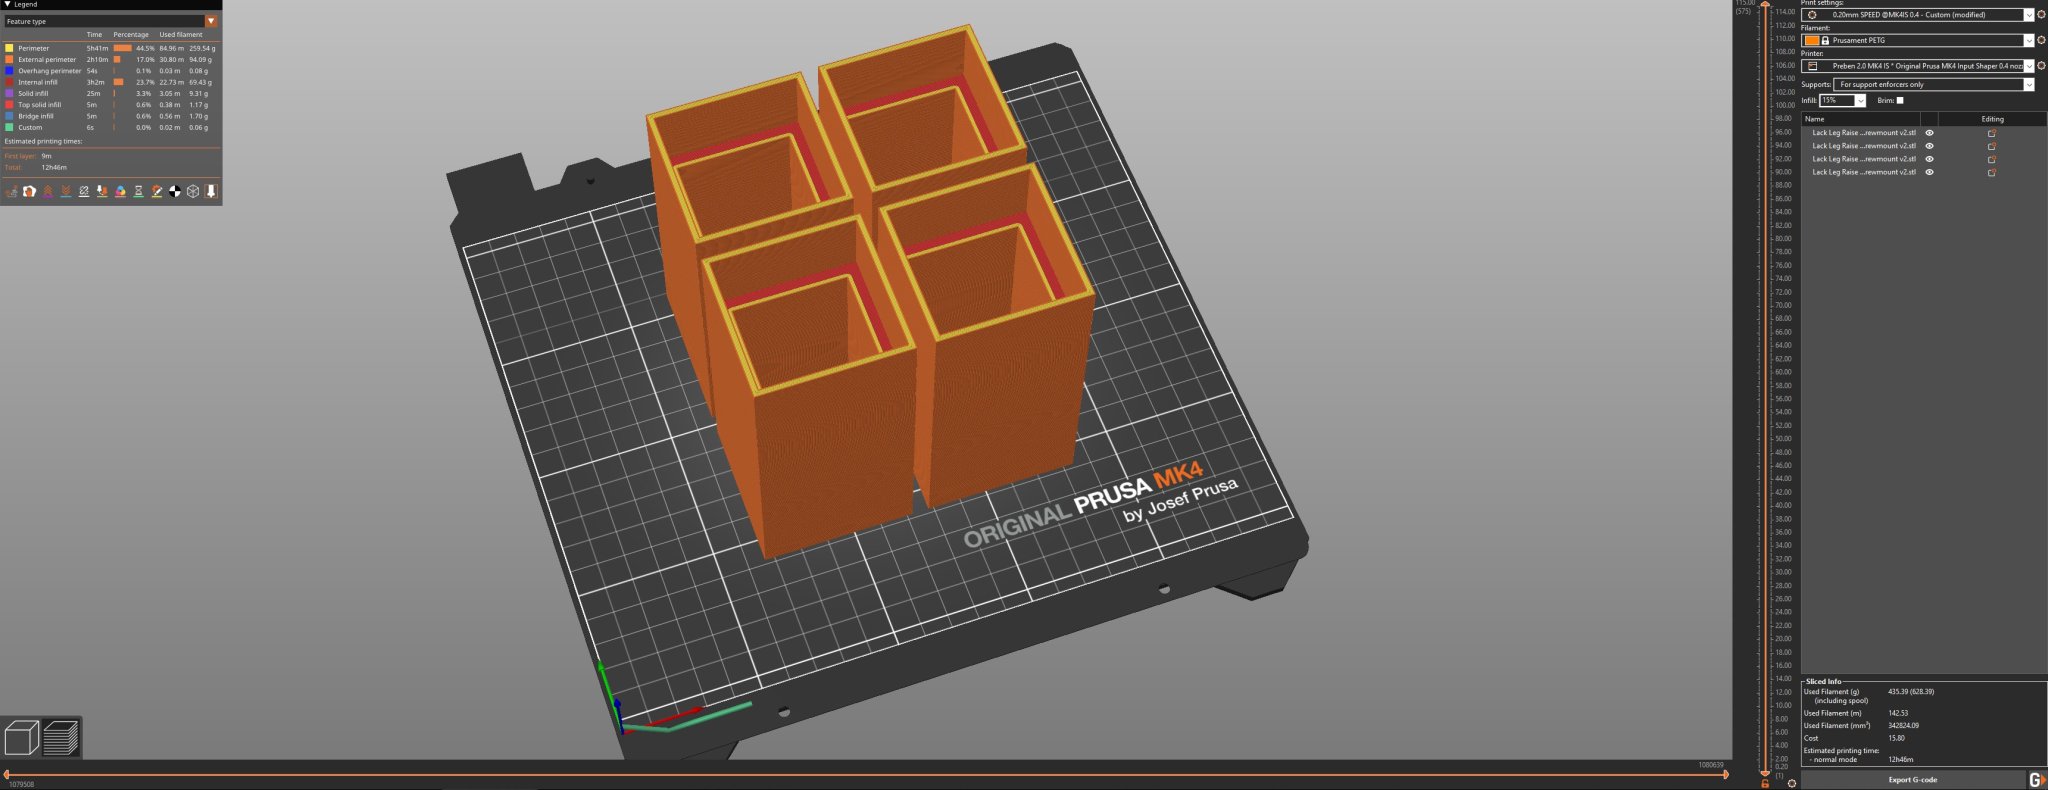Screen dimensions: 2048x790
Task: Hide the first Lack Leg Raise object
Action: (x=1929, y=133)
